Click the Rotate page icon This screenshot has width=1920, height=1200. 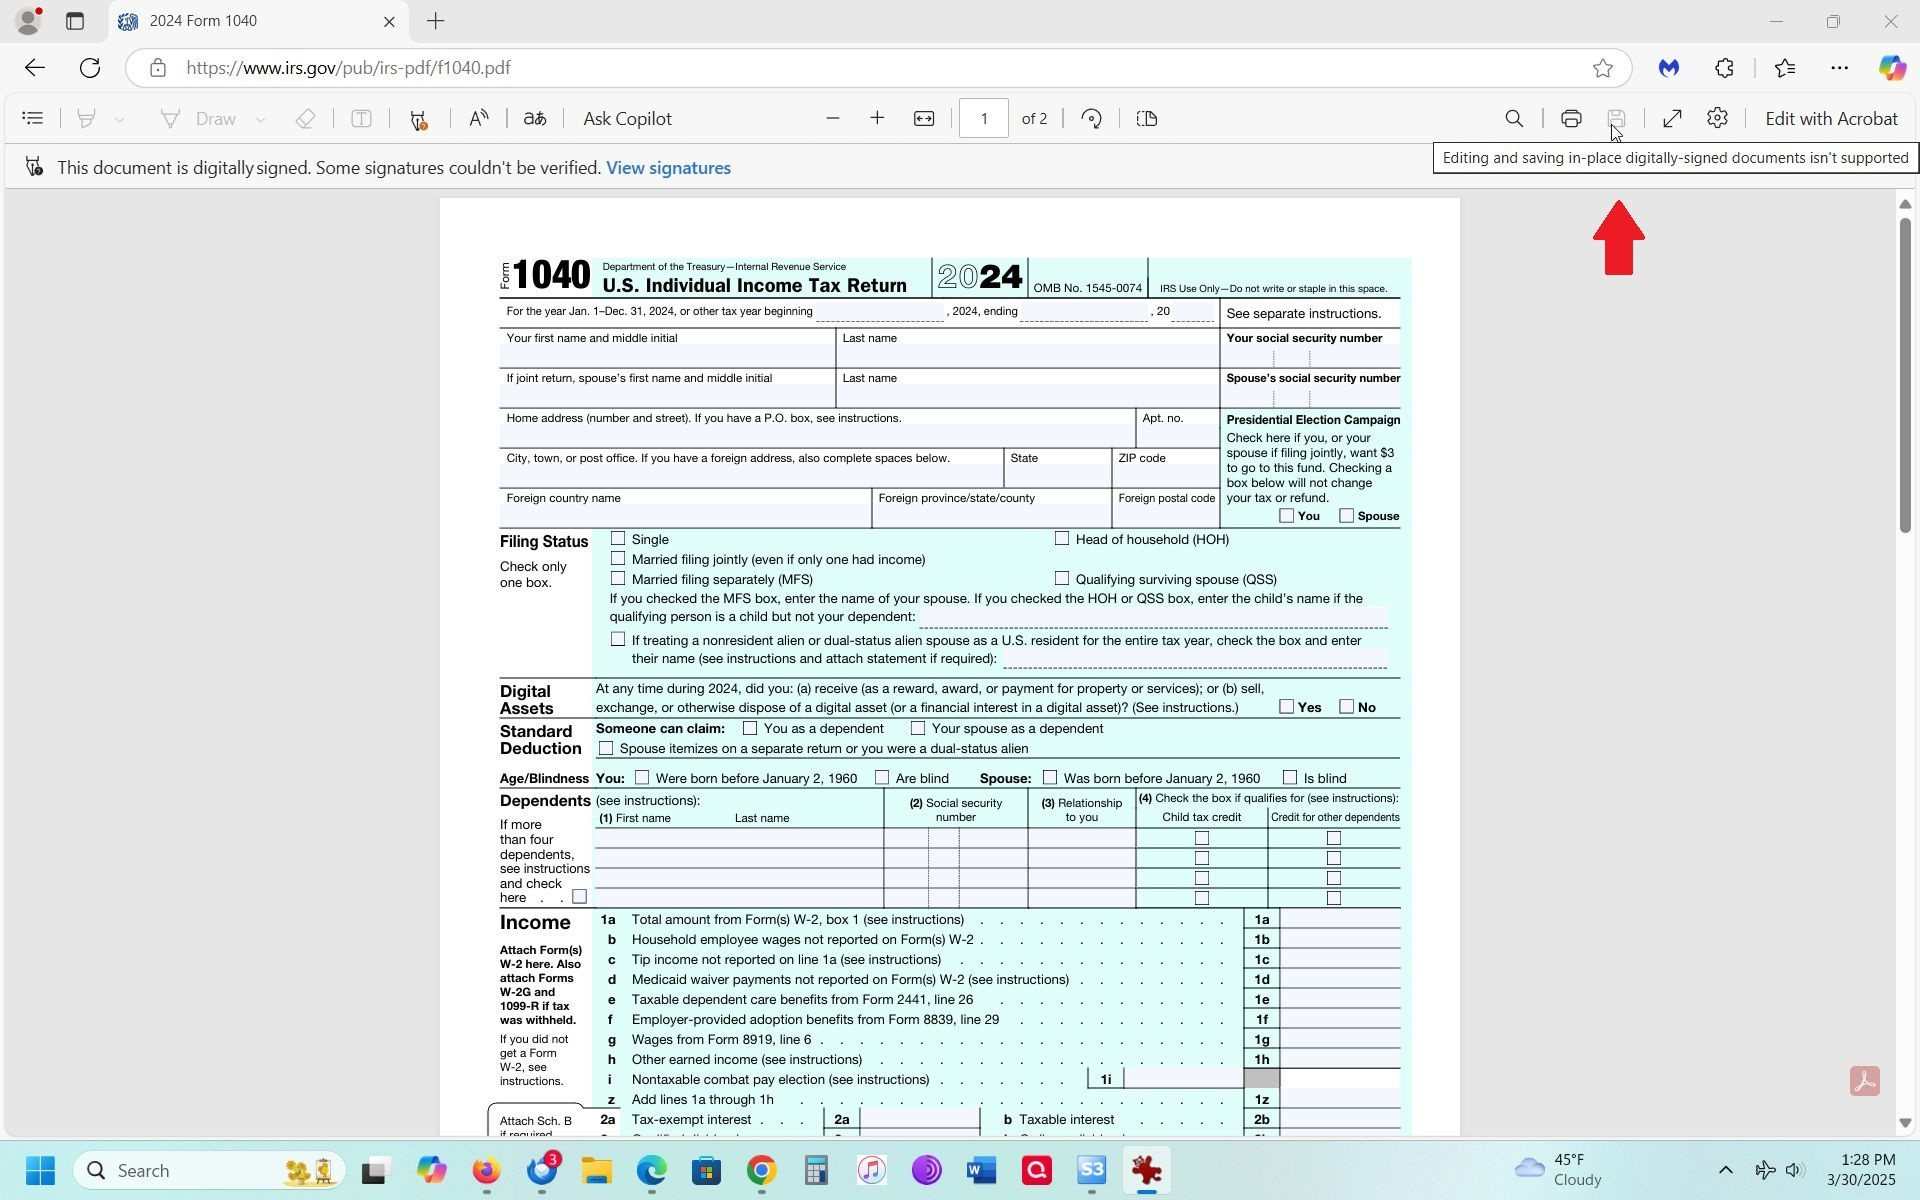coord(1092,119)
